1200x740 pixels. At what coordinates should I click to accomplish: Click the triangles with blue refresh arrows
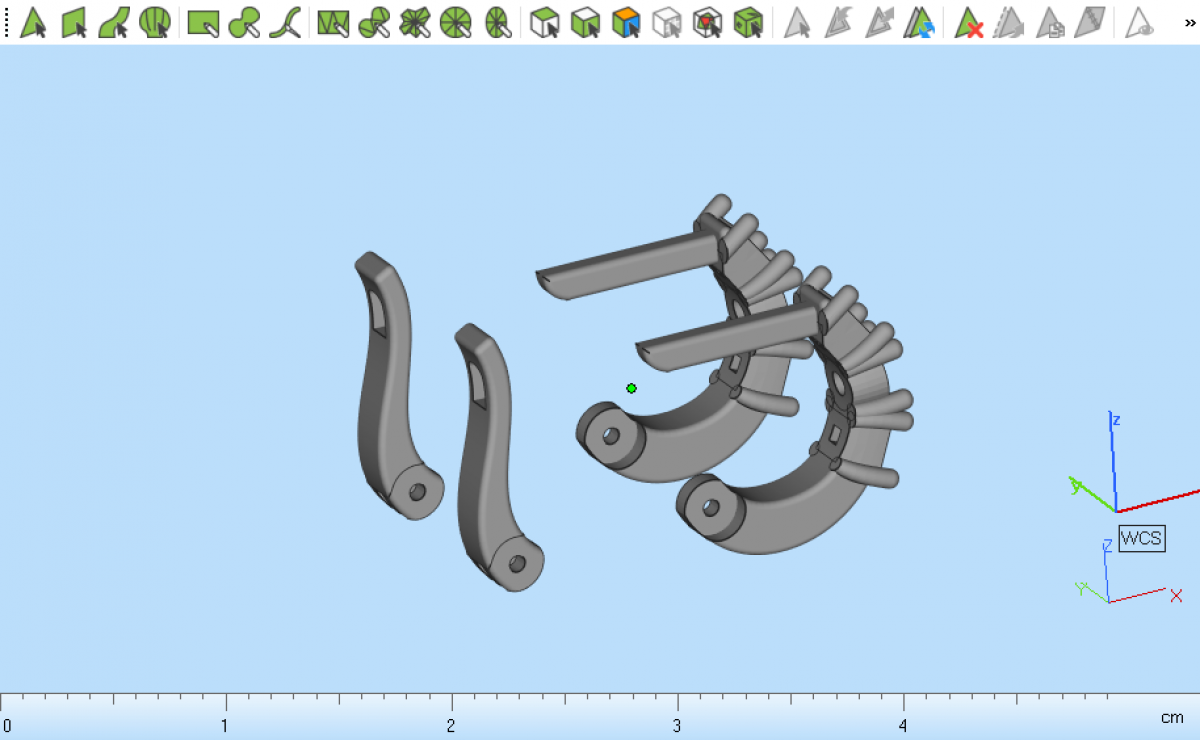(x=919, y=22)
